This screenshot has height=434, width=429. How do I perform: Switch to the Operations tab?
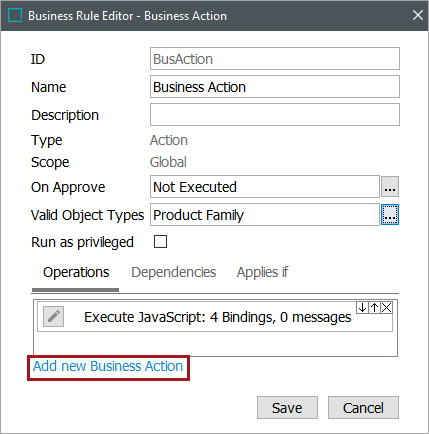click(x=76, y=272)
